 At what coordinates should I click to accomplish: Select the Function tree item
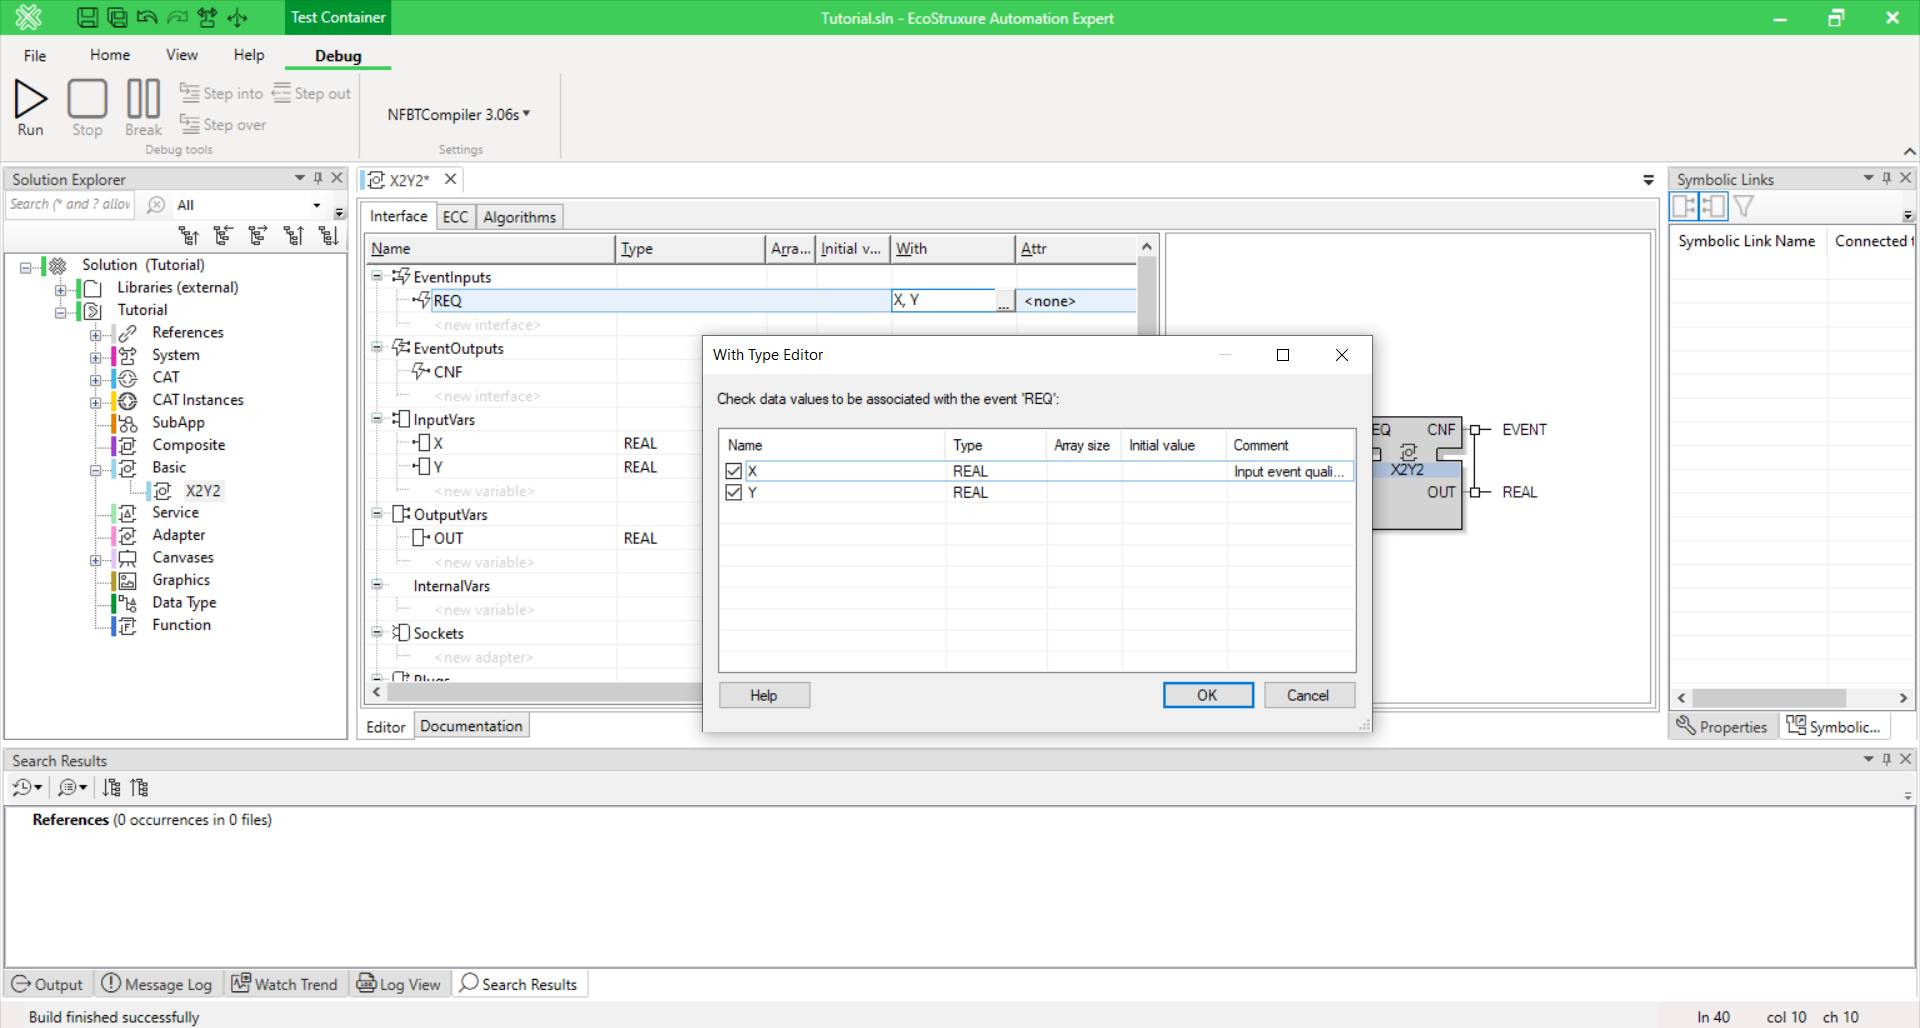click(181, 625)
